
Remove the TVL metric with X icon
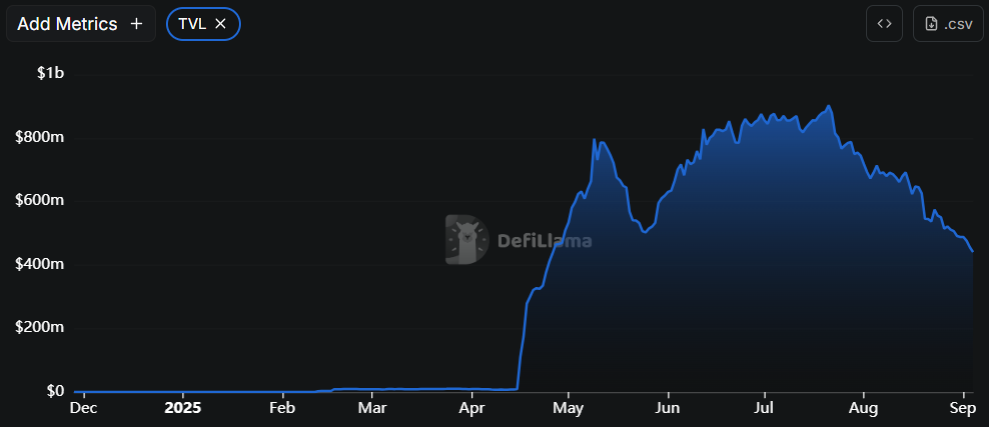[221, 24]
